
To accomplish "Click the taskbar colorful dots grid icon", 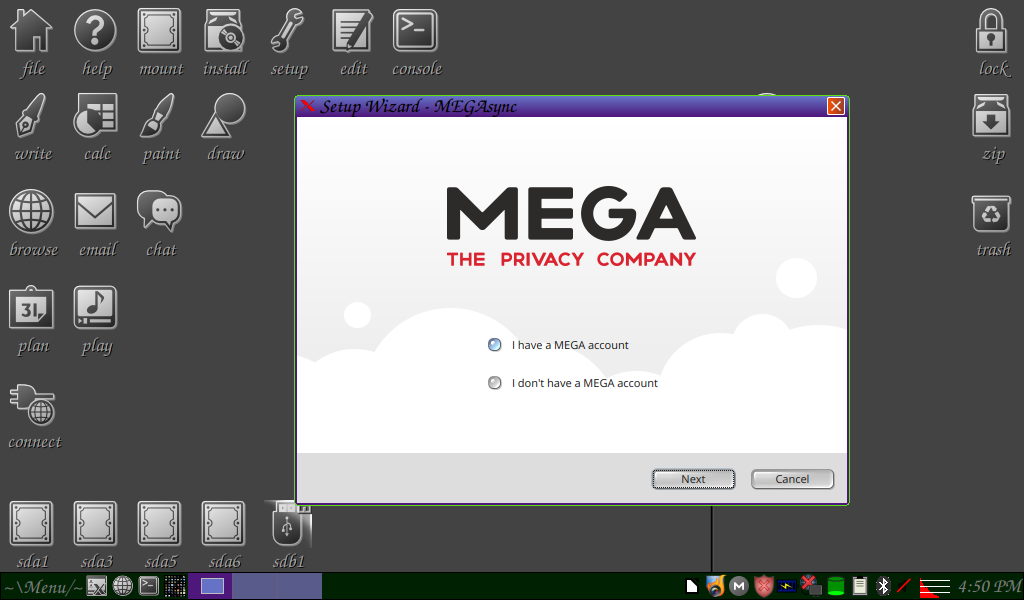I will tap(174, 586).
